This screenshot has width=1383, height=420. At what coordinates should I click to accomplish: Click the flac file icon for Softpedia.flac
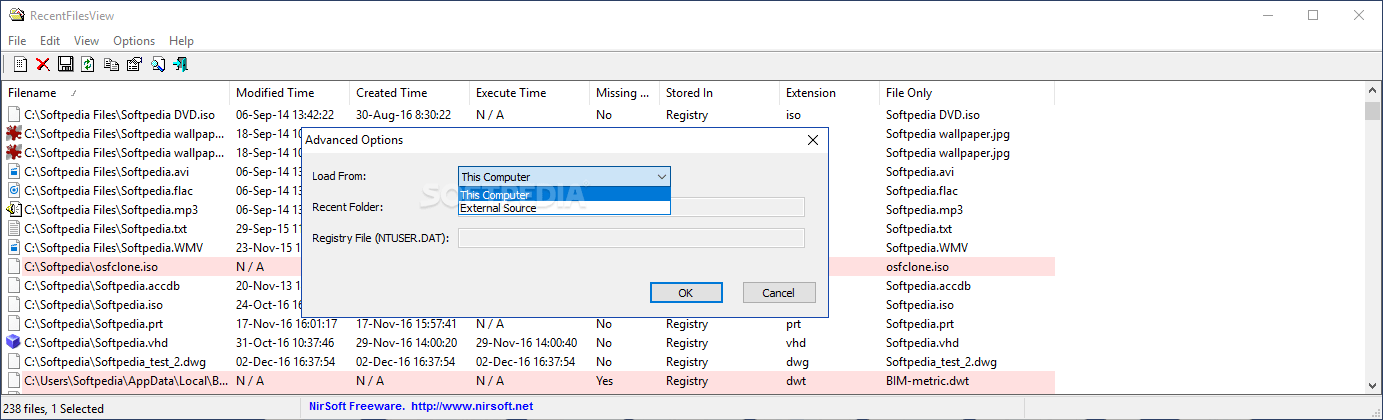coord(14,191)
